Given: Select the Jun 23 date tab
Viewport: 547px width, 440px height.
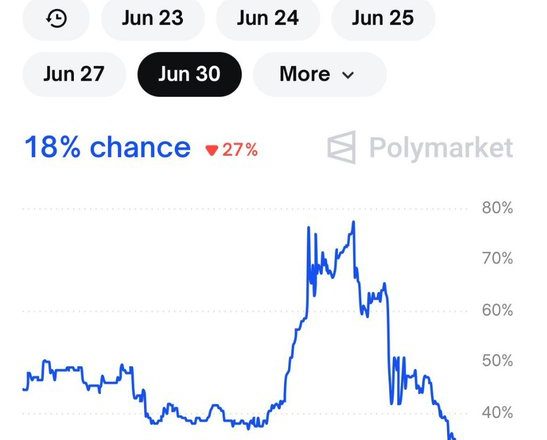Looking at the screenshot, I should coord(153,18).
